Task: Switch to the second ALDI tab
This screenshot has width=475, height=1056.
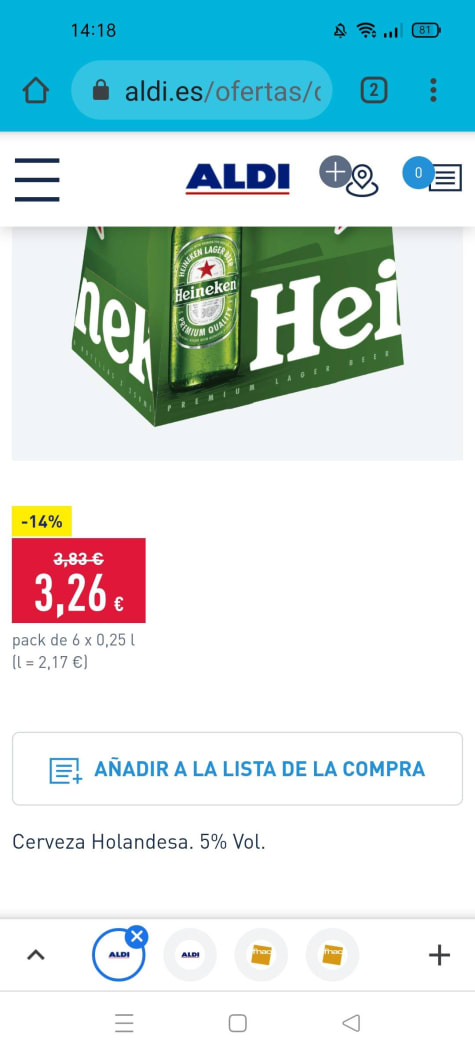Action: (x=191, y=955)
